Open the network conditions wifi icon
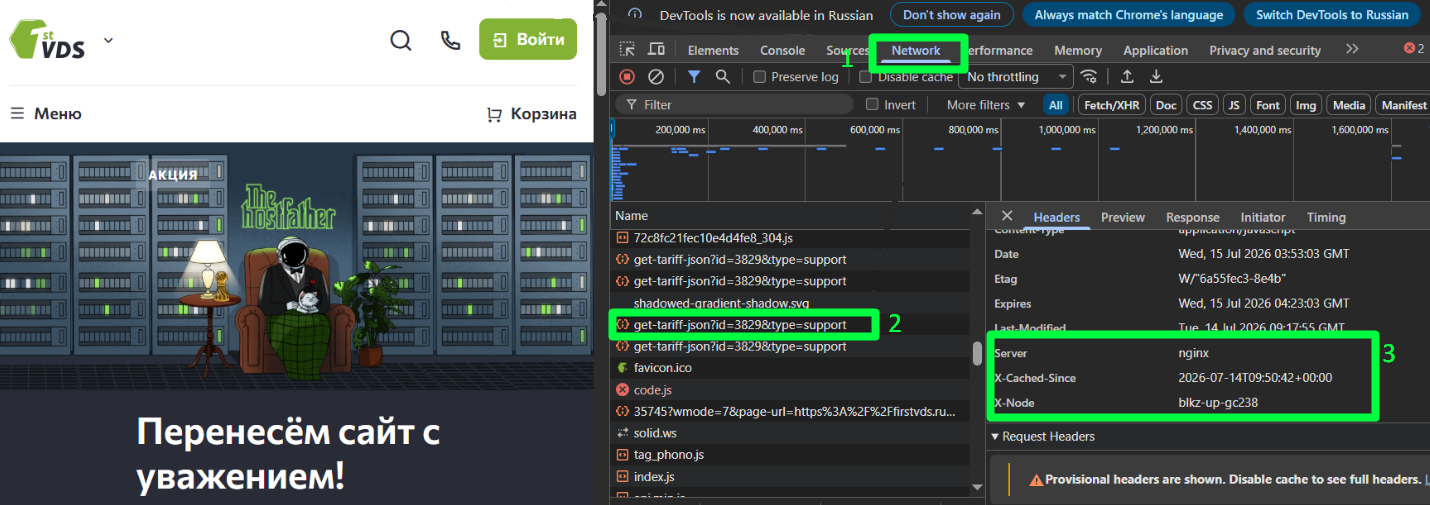Screen dimensions: 1430x505 pos(1089,76)
